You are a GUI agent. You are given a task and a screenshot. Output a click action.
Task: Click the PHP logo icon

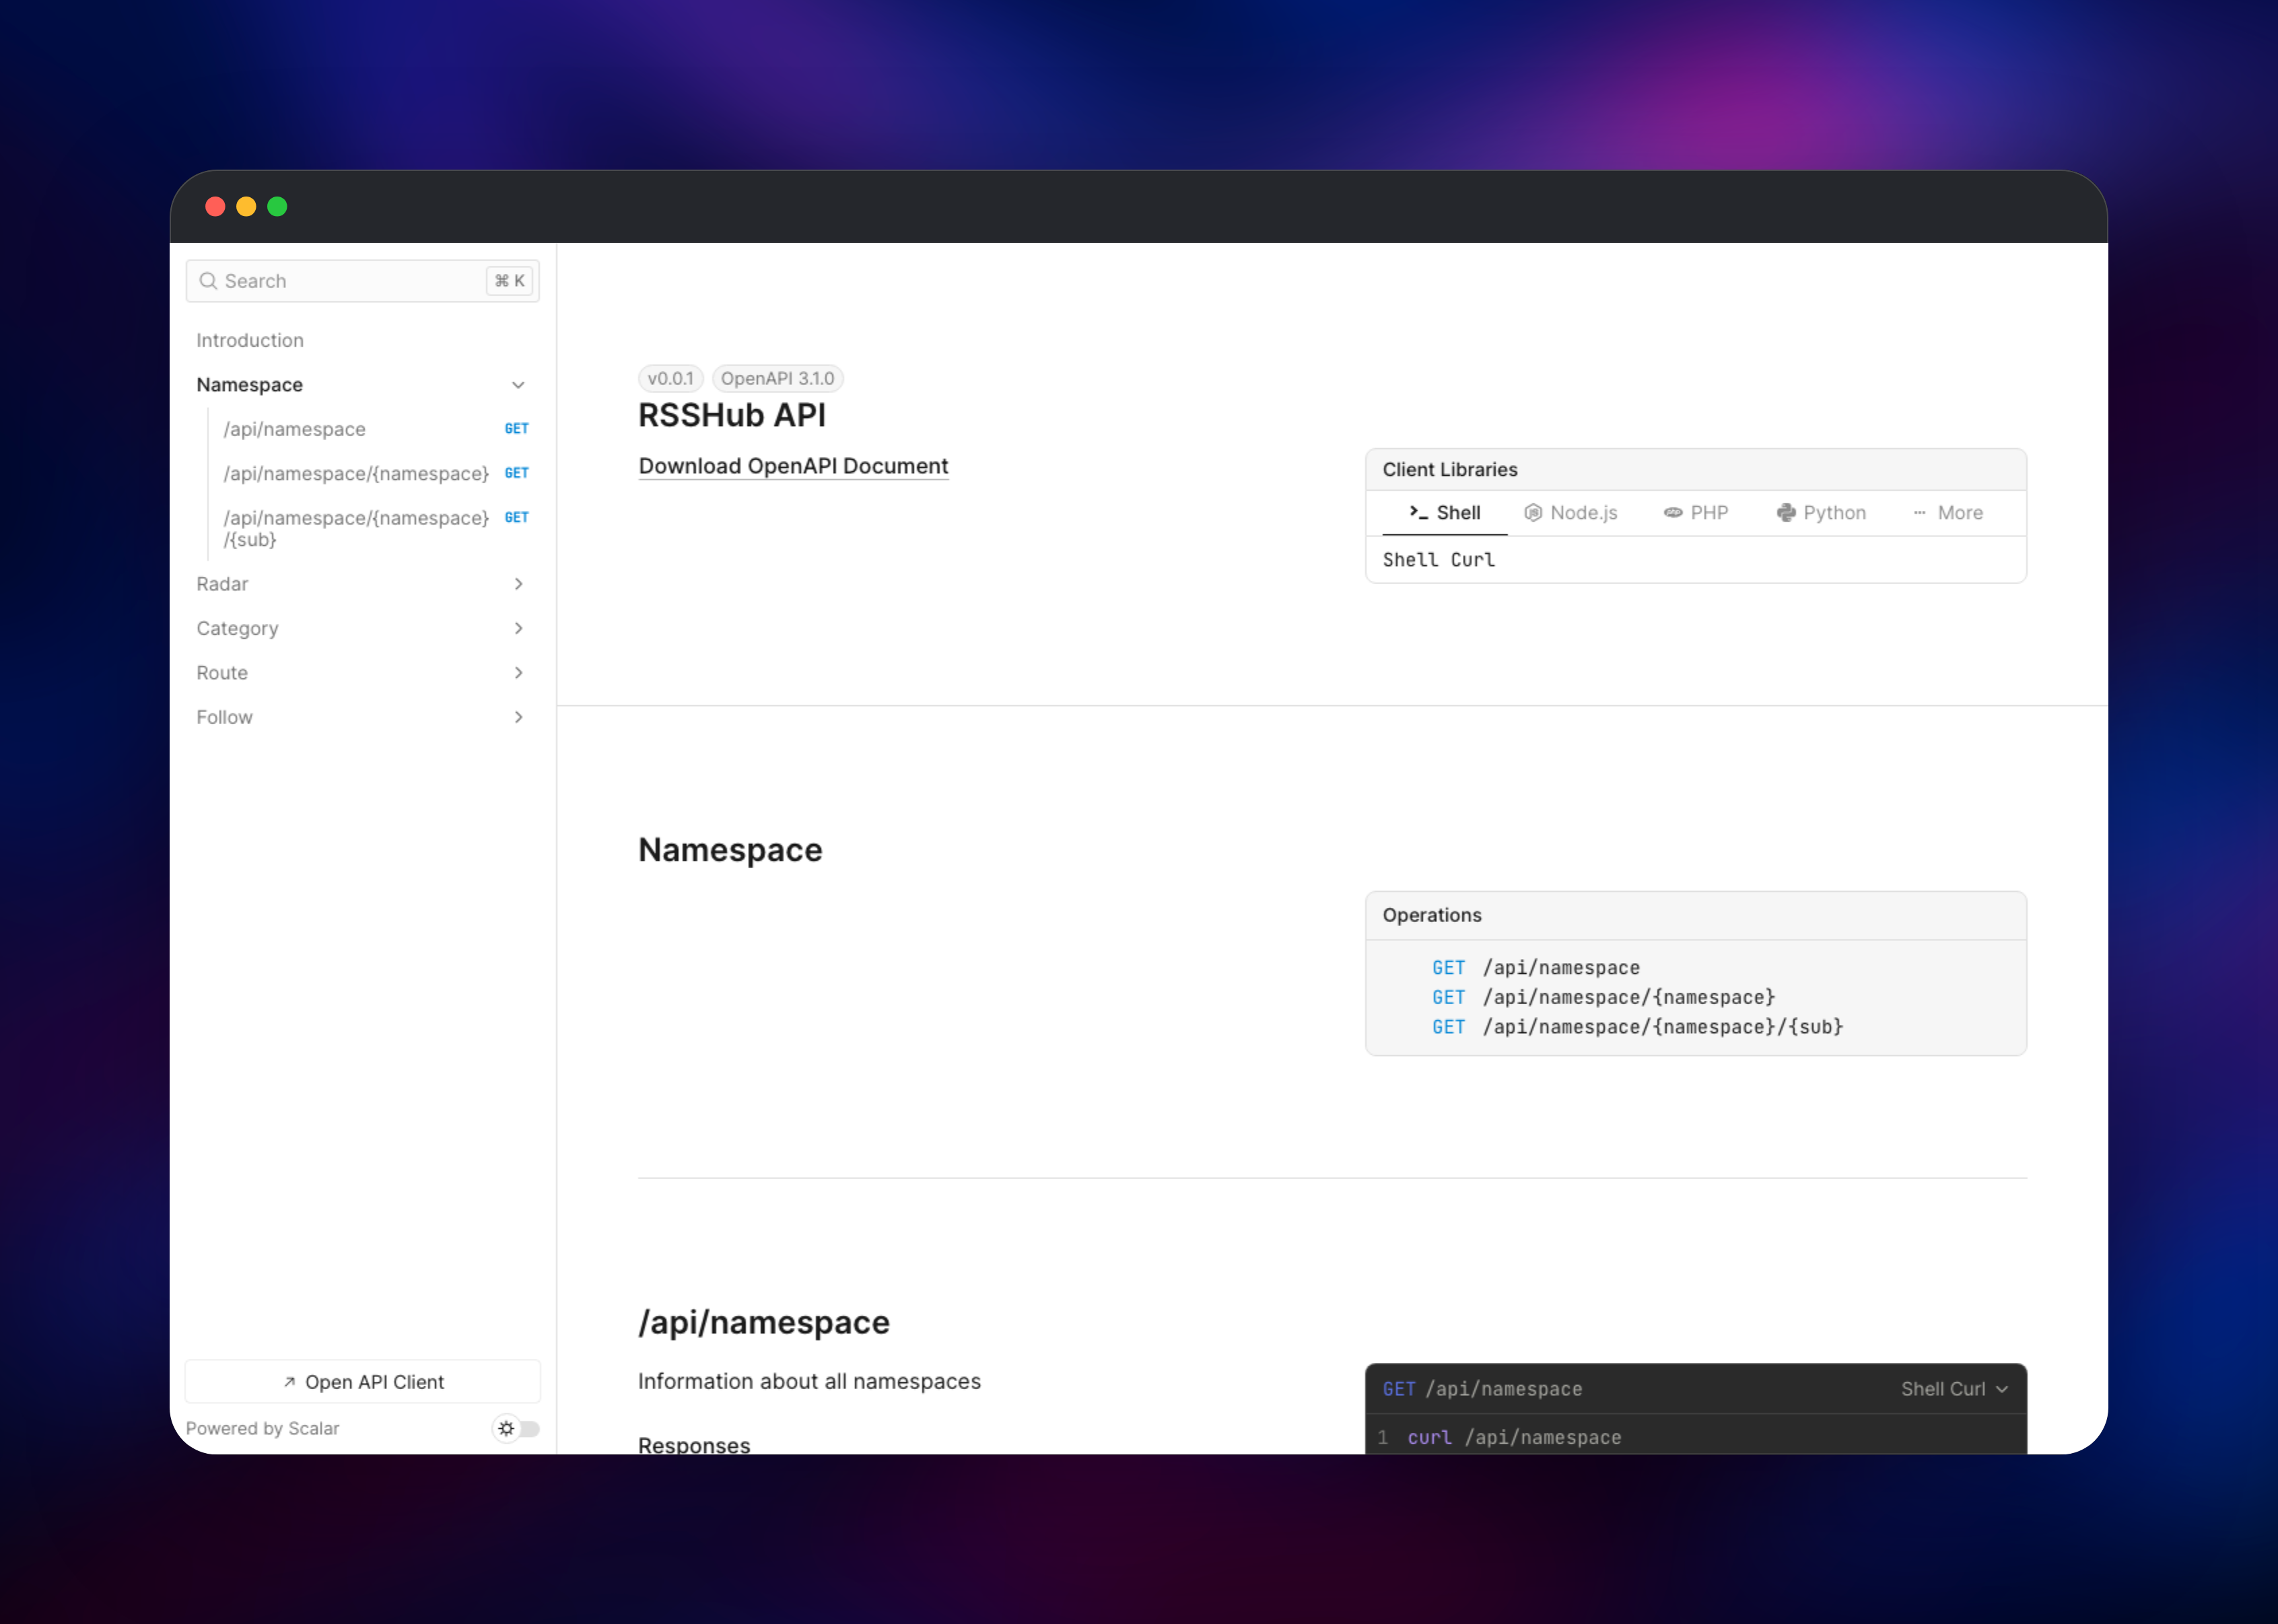pos(1673,513)
